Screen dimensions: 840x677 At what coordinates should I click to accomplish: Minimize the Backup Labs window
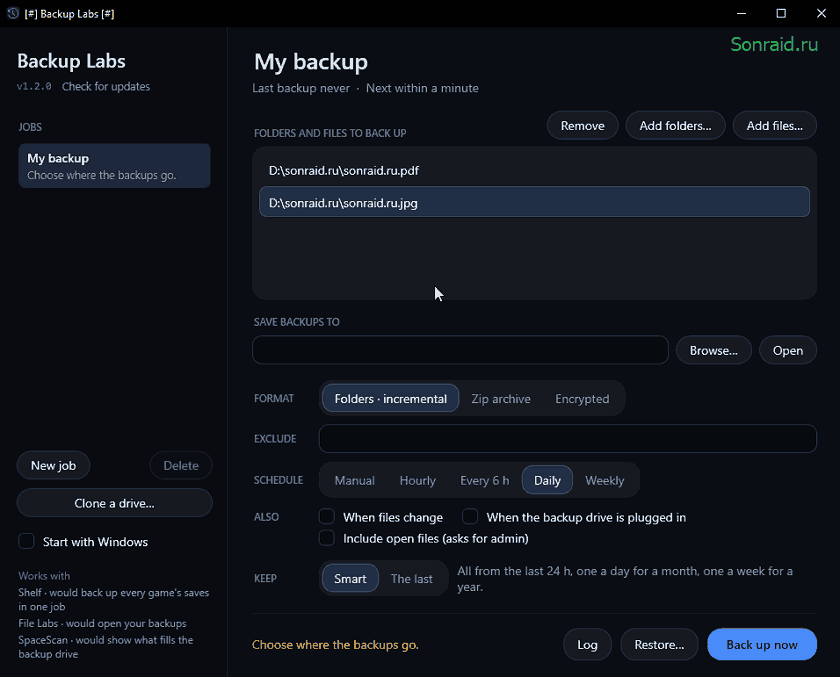741,13
